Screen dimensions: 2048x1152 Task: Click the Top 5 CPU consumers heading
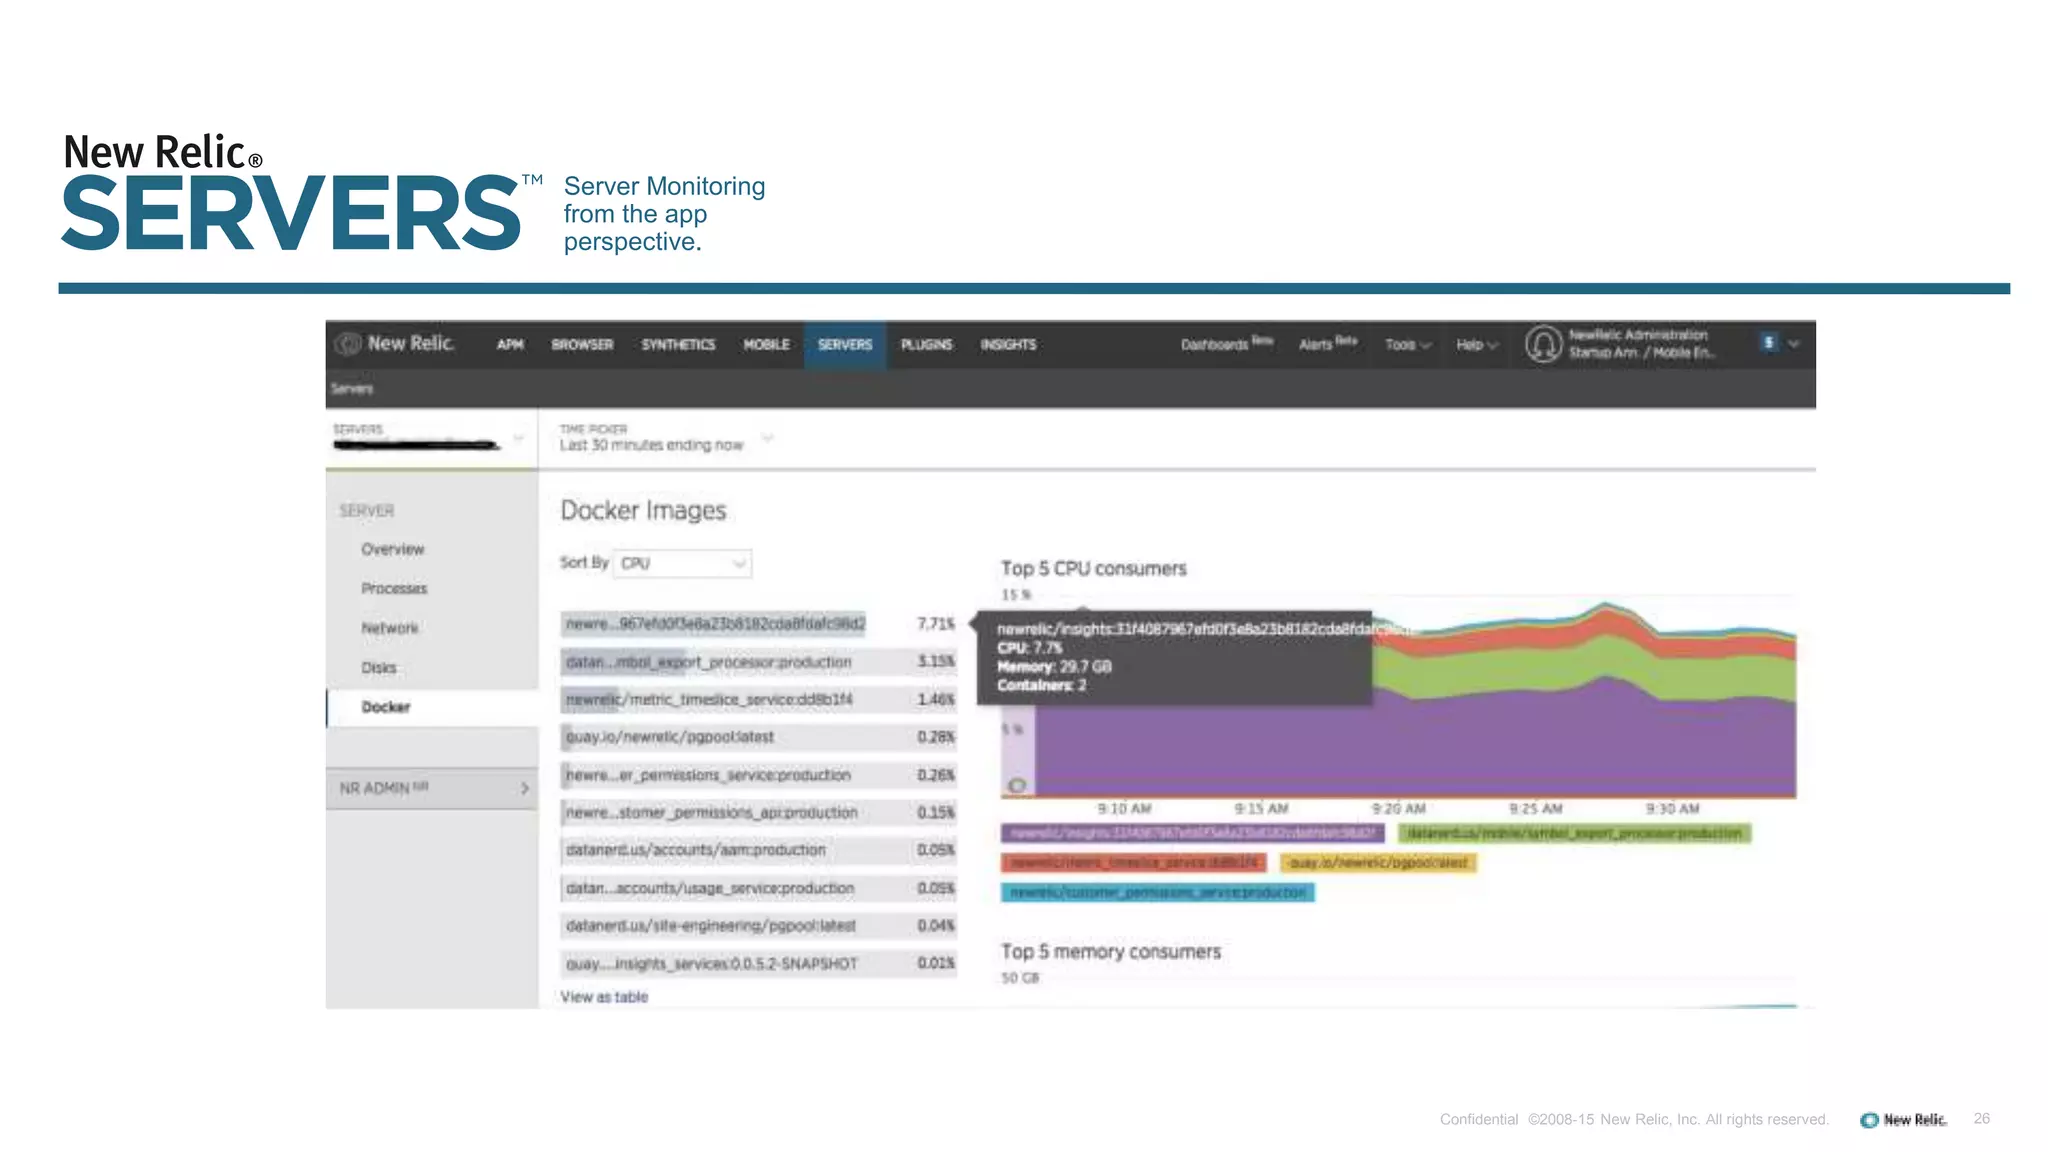click(1093, 568)
